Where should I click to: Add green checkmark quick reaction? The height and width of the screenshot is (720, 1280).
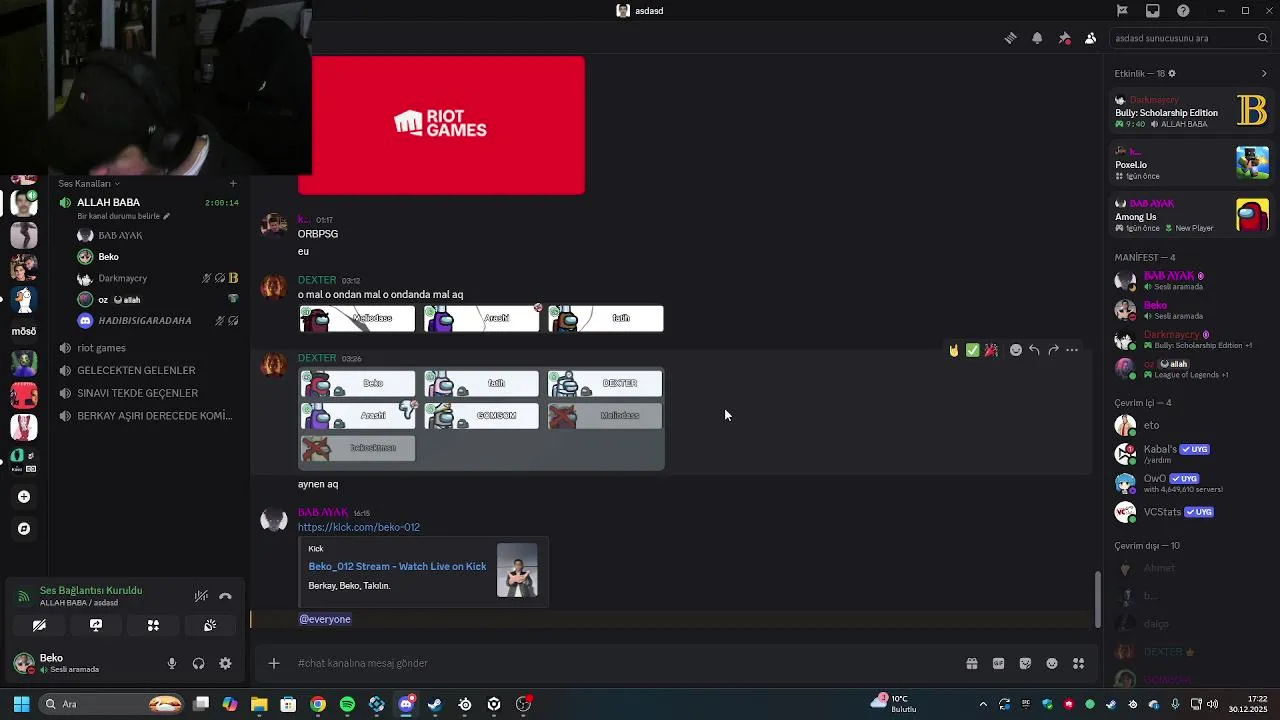[x=972, y=350]
